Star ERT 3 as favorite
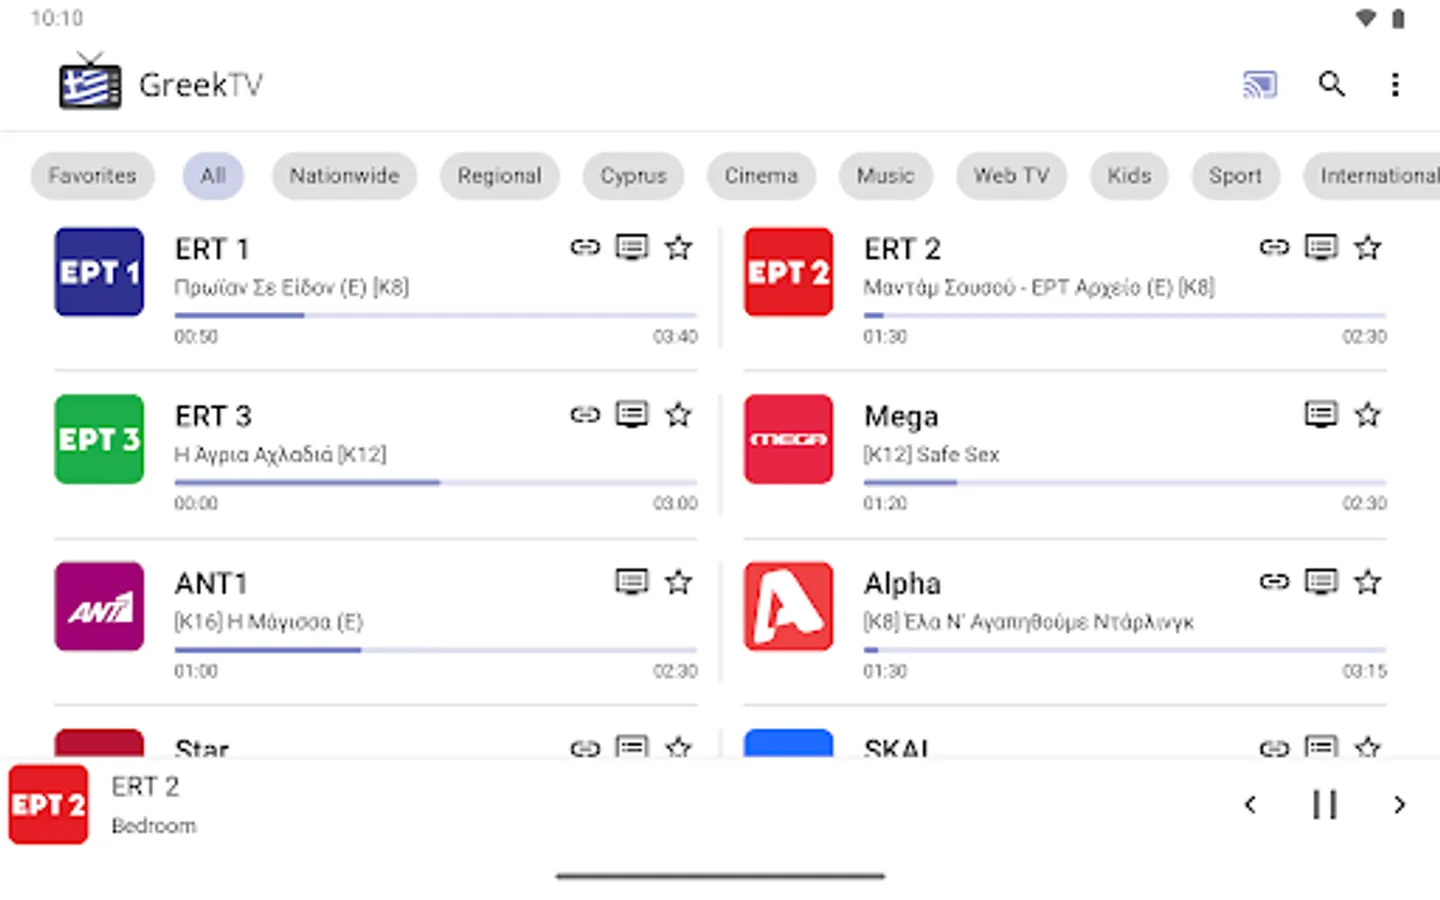The width and height of the screenshot is (1440, 900). (x=679, y=414)
